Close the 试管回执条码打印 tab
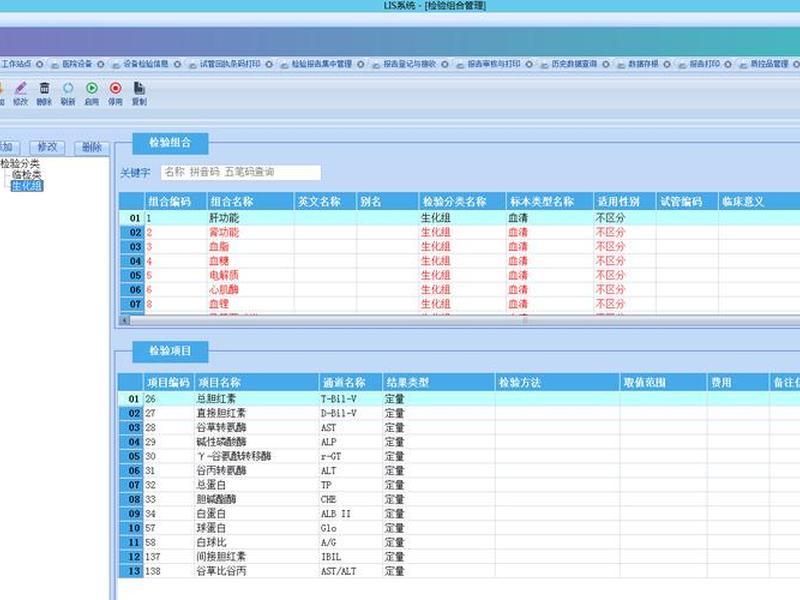The width and height of the screenshot is (800, 600). [269, 64]
